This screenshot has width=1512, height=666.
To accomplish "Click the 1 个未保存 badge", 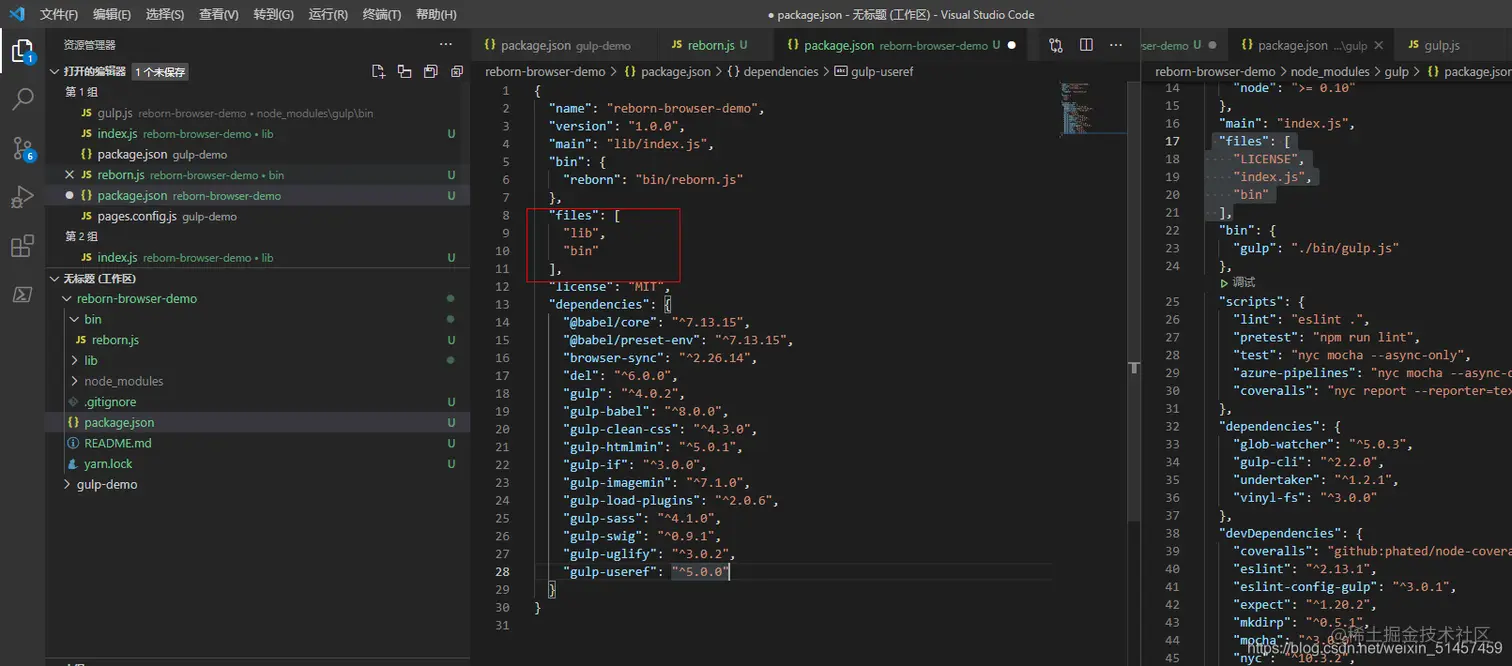I will coord(160,72).
